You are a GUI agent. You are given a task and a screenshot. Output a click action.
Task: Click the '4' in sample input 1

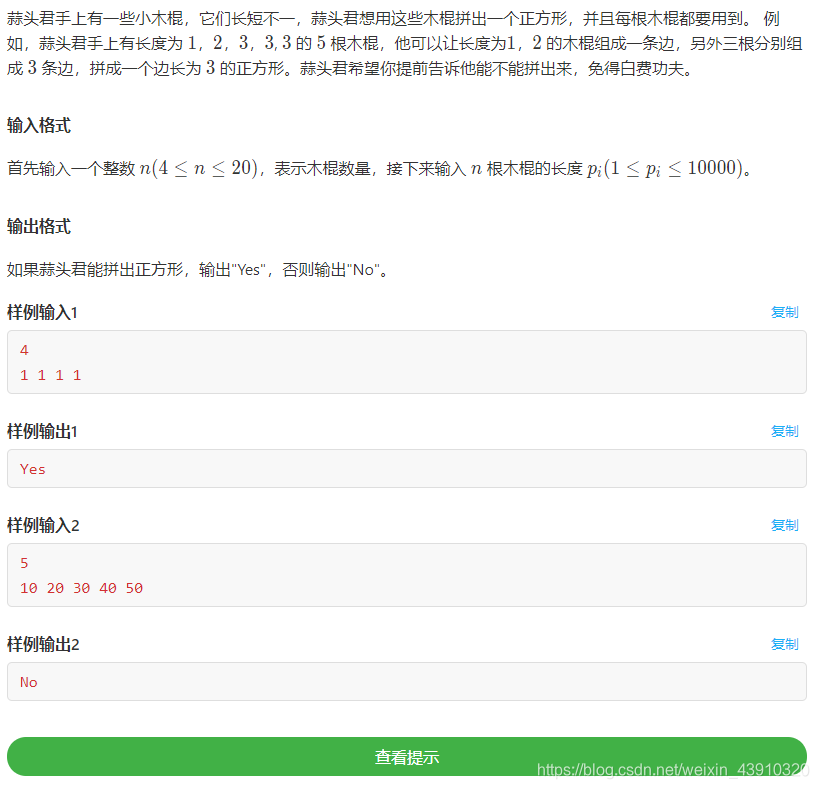[24, 350]
